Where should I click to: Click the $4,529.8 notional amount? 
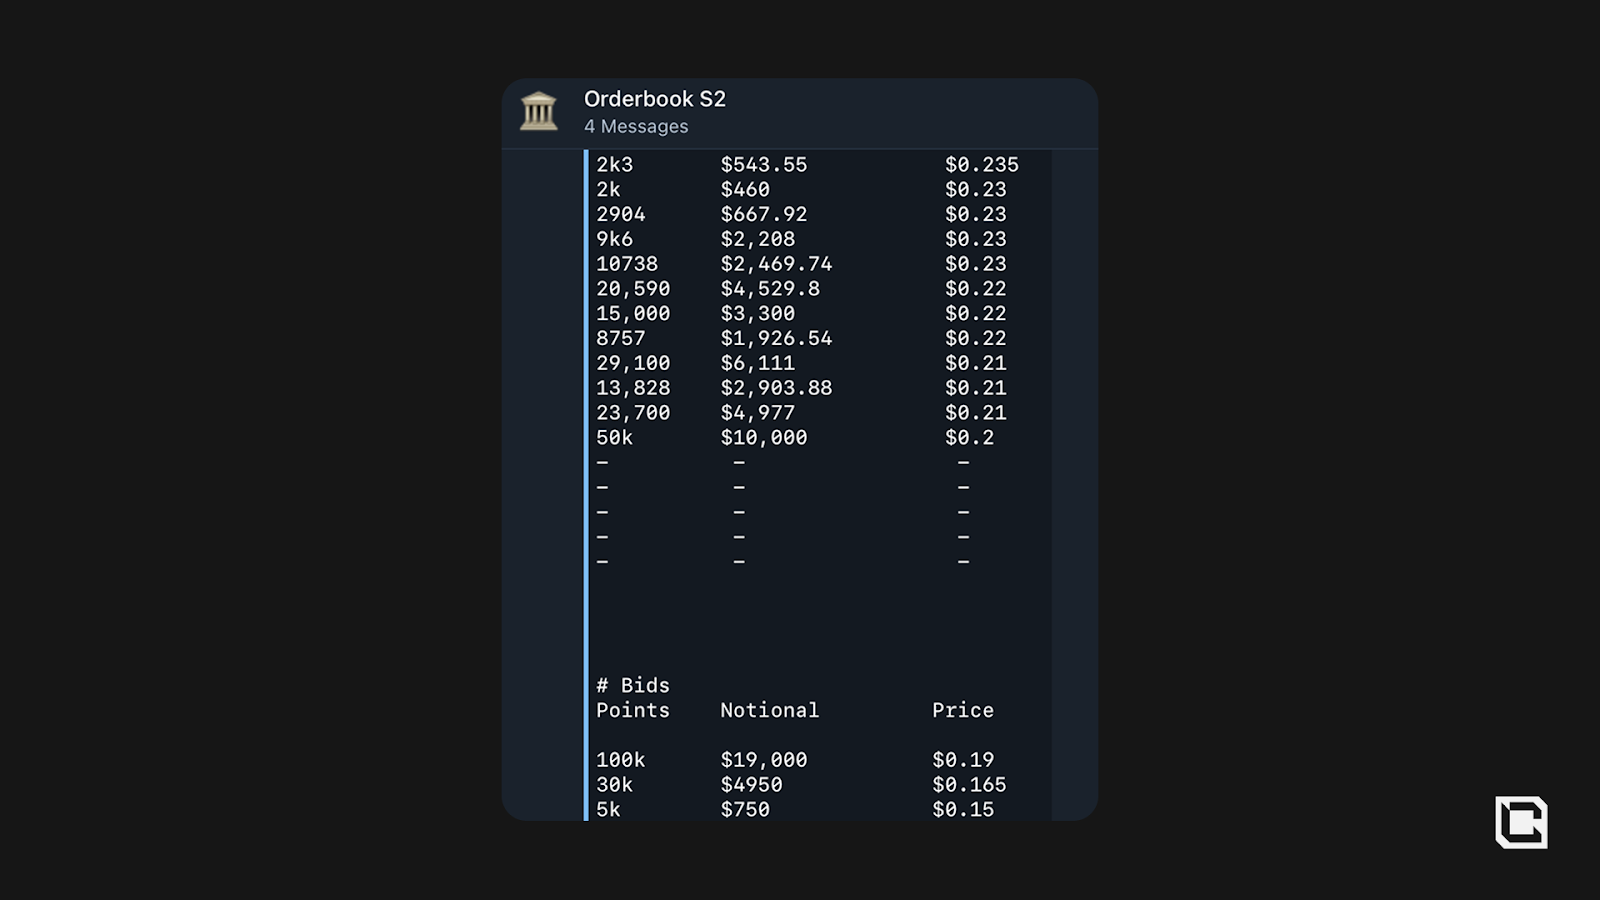769,289
